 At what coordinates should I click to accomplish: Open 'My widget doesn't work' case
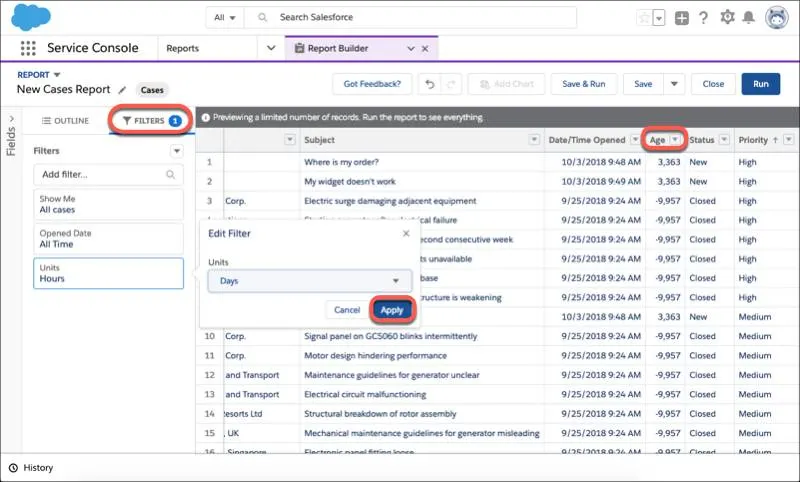(x=349, y=182)
